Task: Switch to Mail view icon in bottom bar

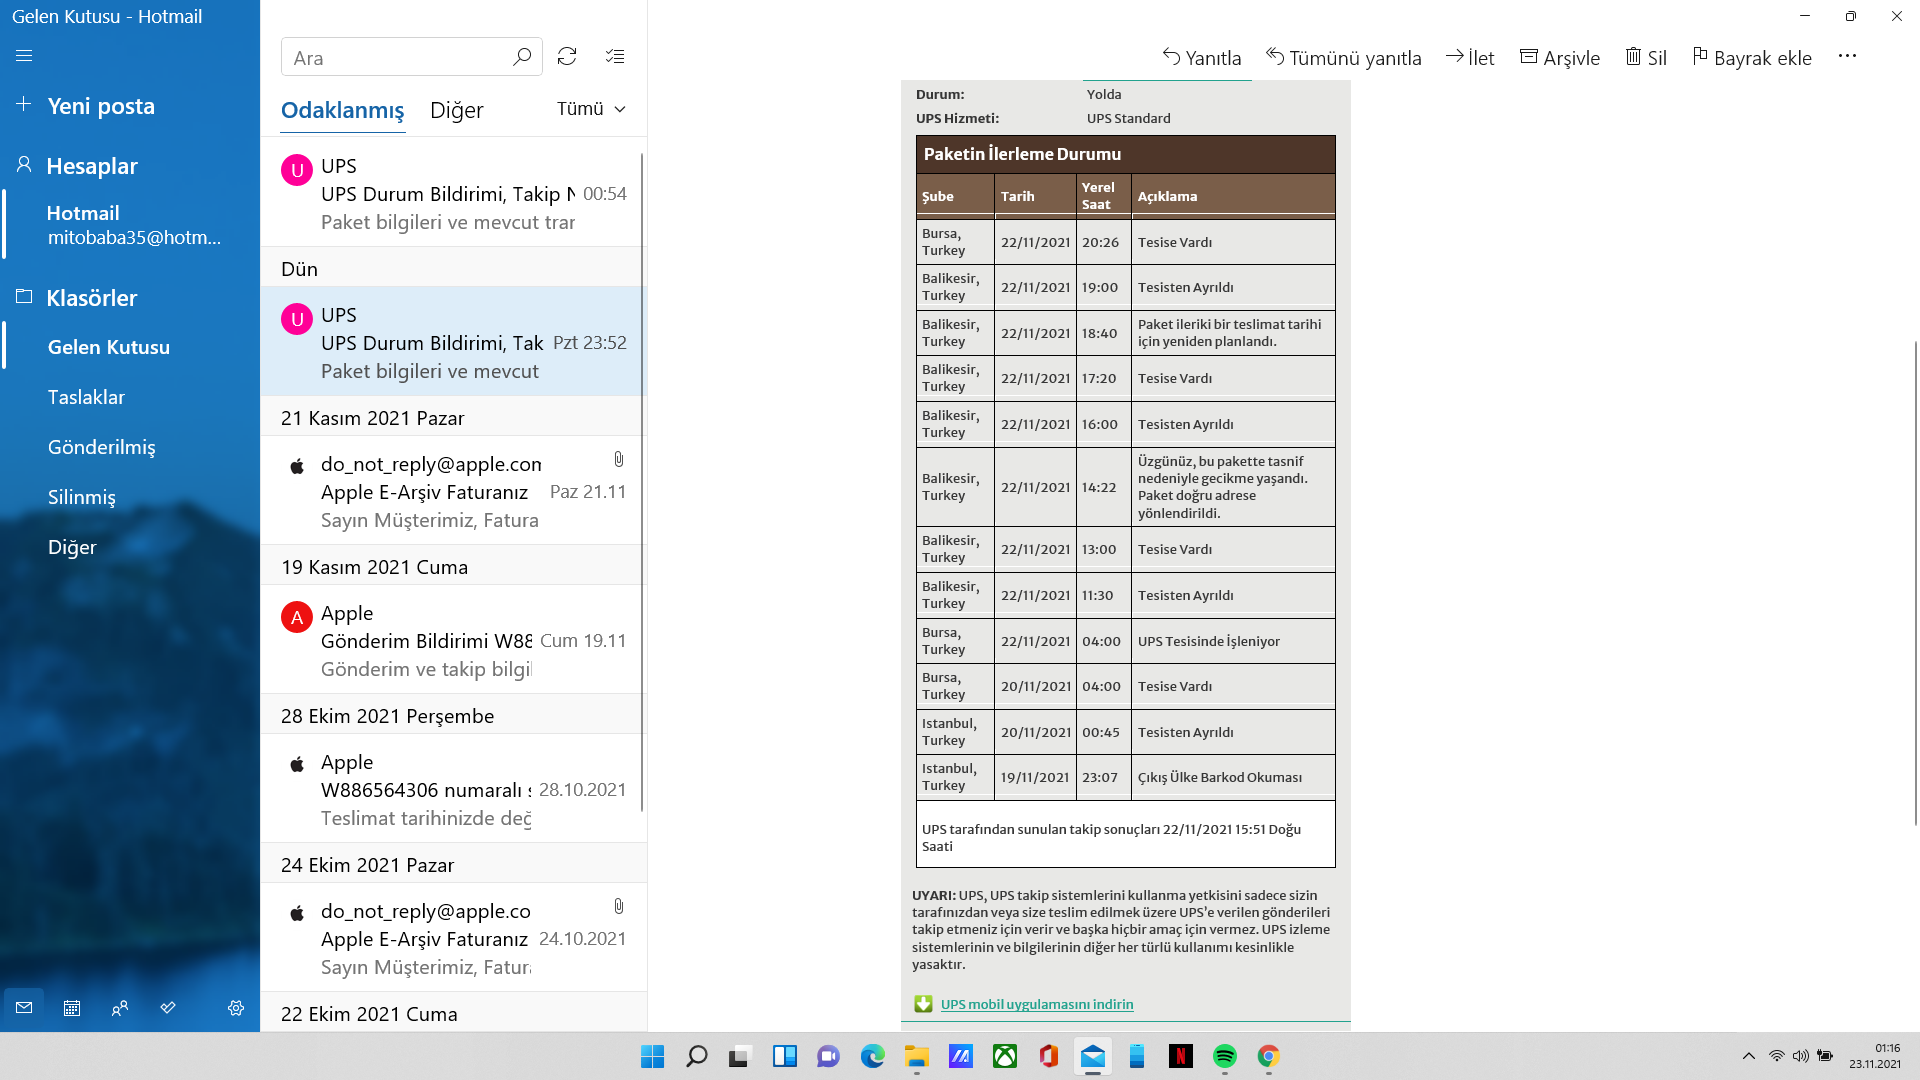Action: [x=24, y=1008]
